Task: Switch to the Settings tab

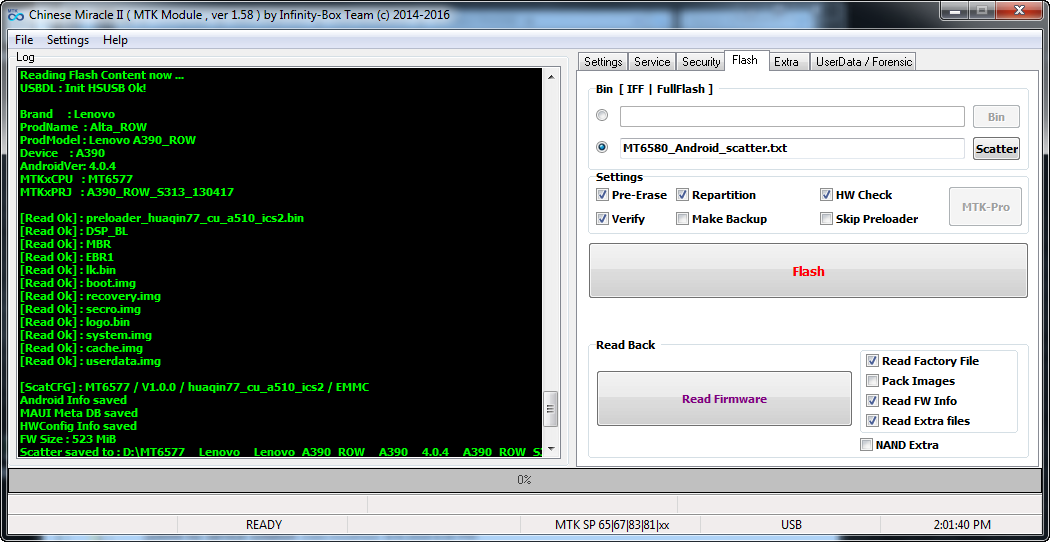Action: [603, 62]
